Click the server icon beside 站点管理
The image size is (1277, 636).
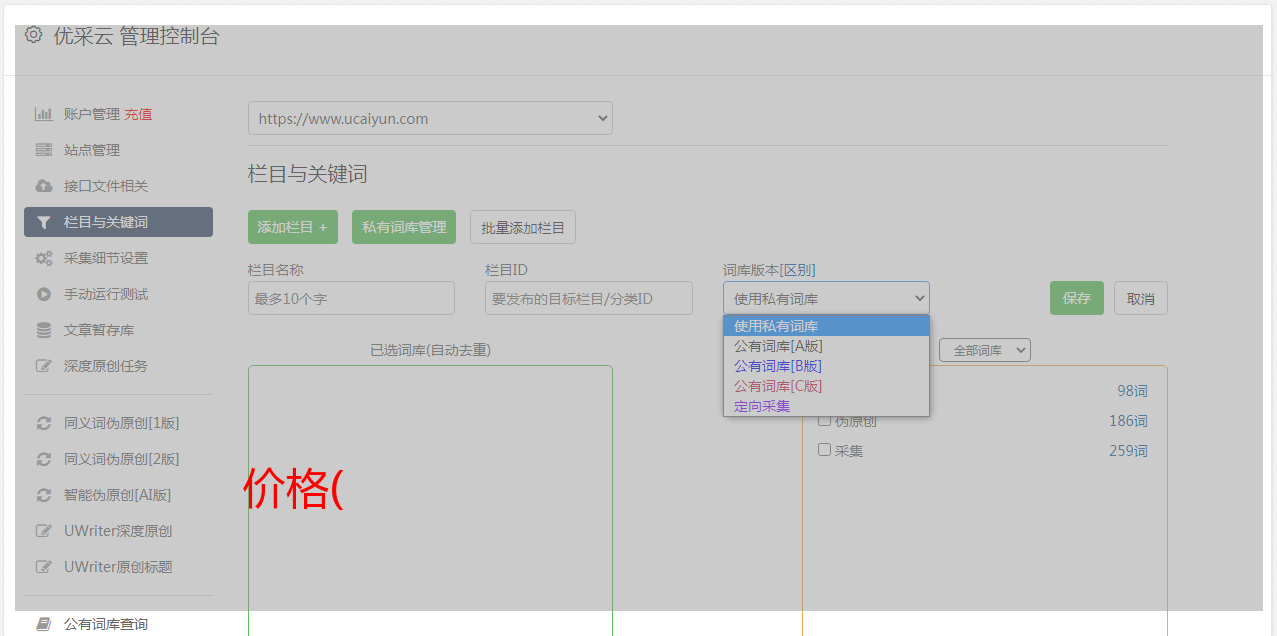[x=43, y=150]
